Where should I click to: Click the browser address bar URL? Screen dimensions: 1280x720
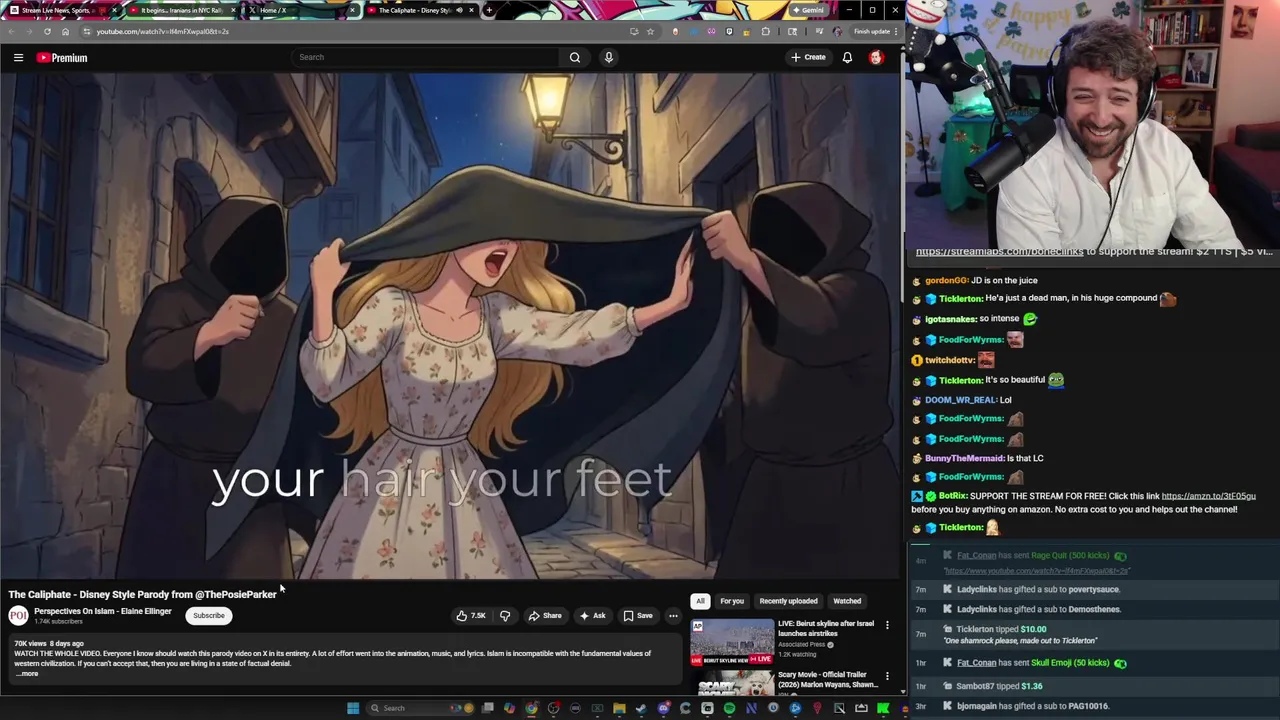pos(162,31)
